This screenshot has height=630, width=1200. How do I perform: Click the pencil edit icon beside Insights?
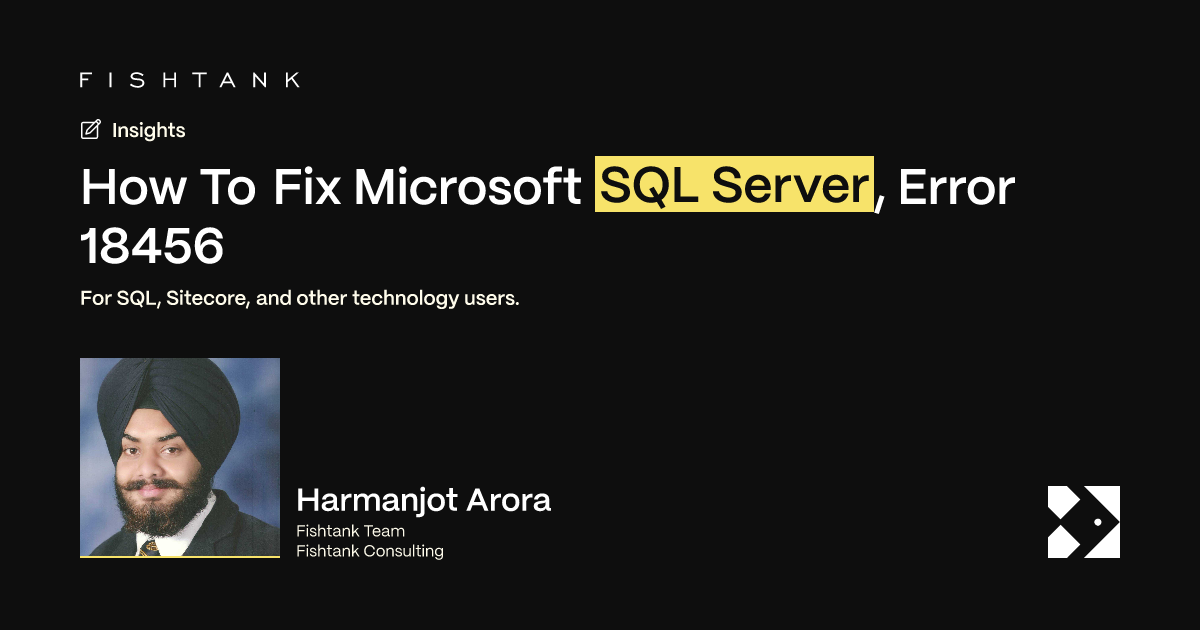click(x=90, y=130)
